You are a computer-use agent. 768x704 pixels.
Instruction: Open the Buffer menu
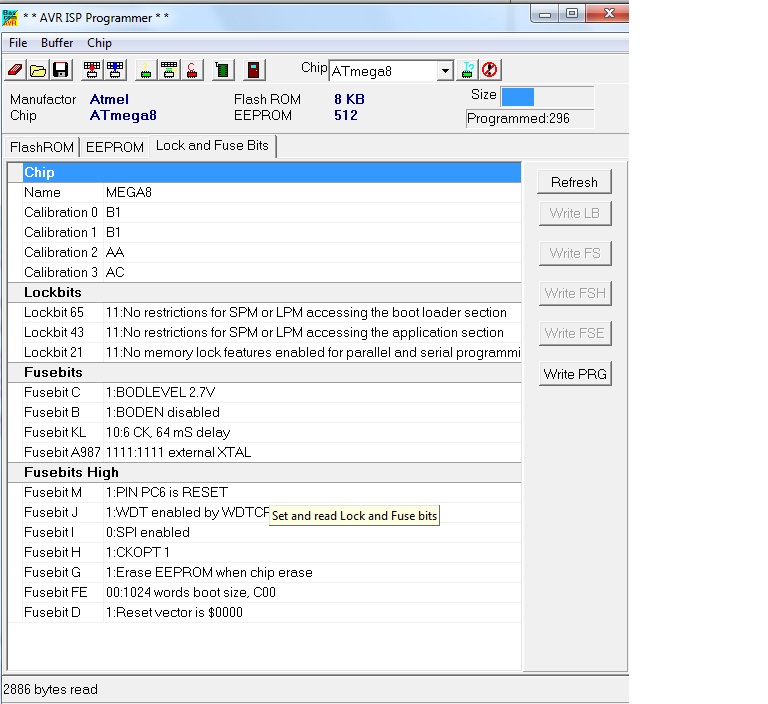pos(57,43)
